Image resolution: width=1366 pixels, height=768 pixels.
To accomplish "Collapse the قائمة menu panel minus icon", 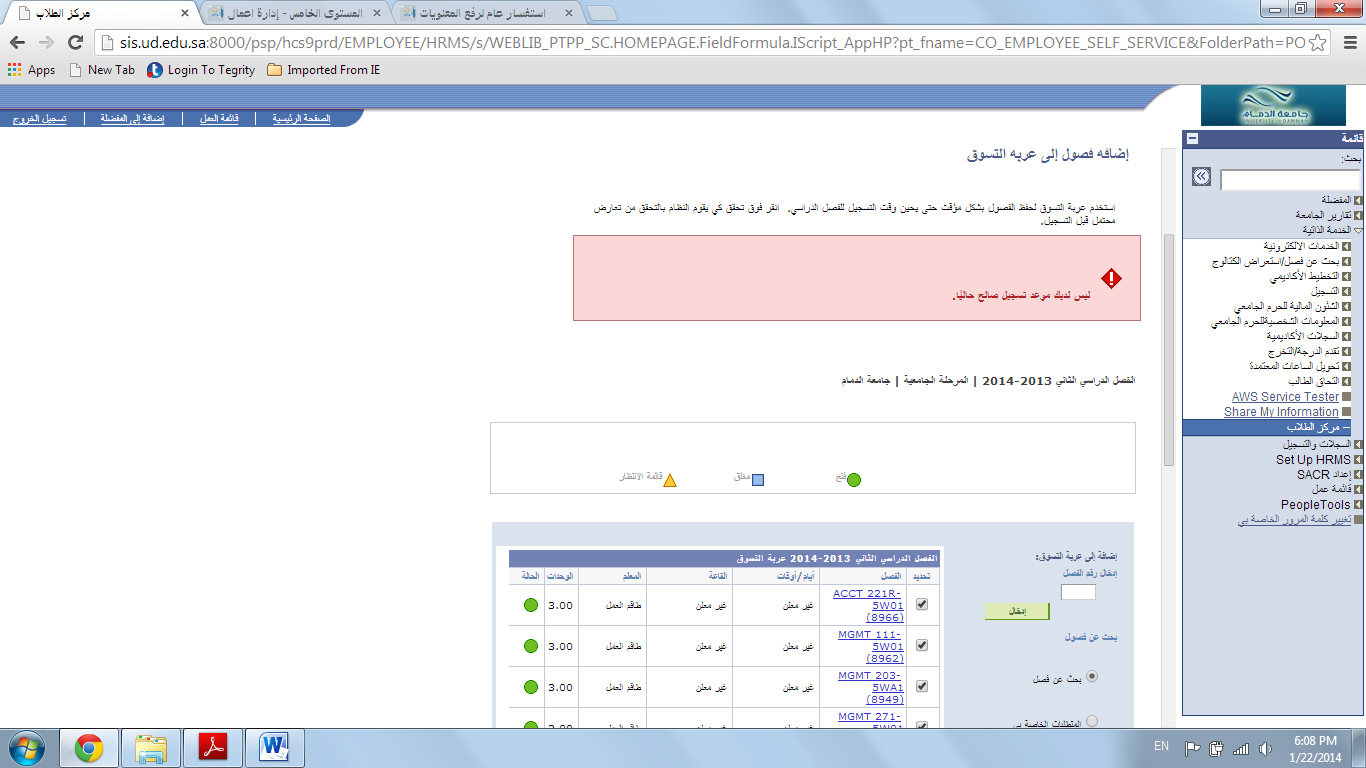I will [1192, 139].
